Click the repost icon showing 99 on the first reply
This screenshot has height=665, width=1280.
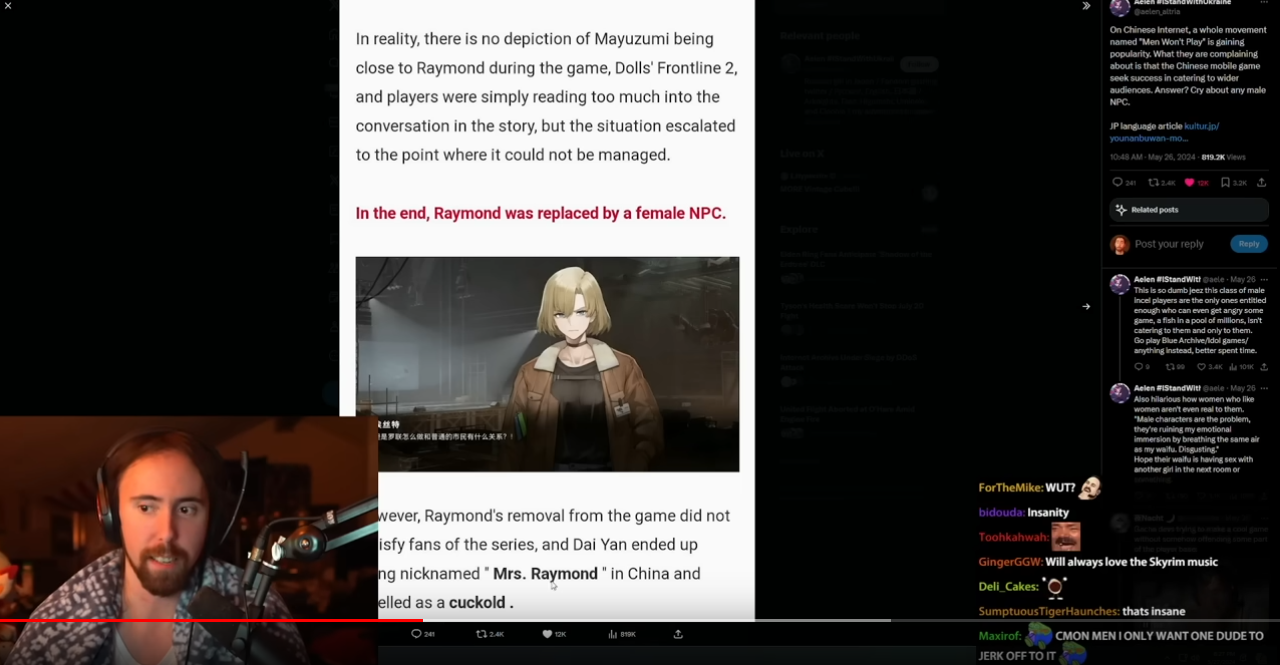coord(1171,367)
